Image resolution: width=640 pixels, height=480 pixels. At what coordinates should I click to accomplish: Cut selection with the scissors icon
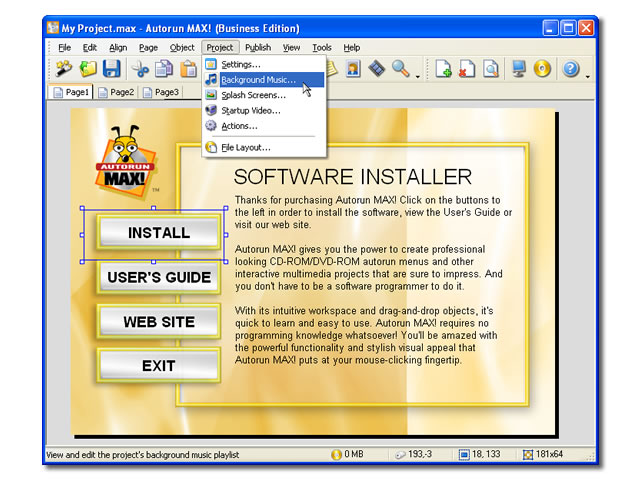140,69
